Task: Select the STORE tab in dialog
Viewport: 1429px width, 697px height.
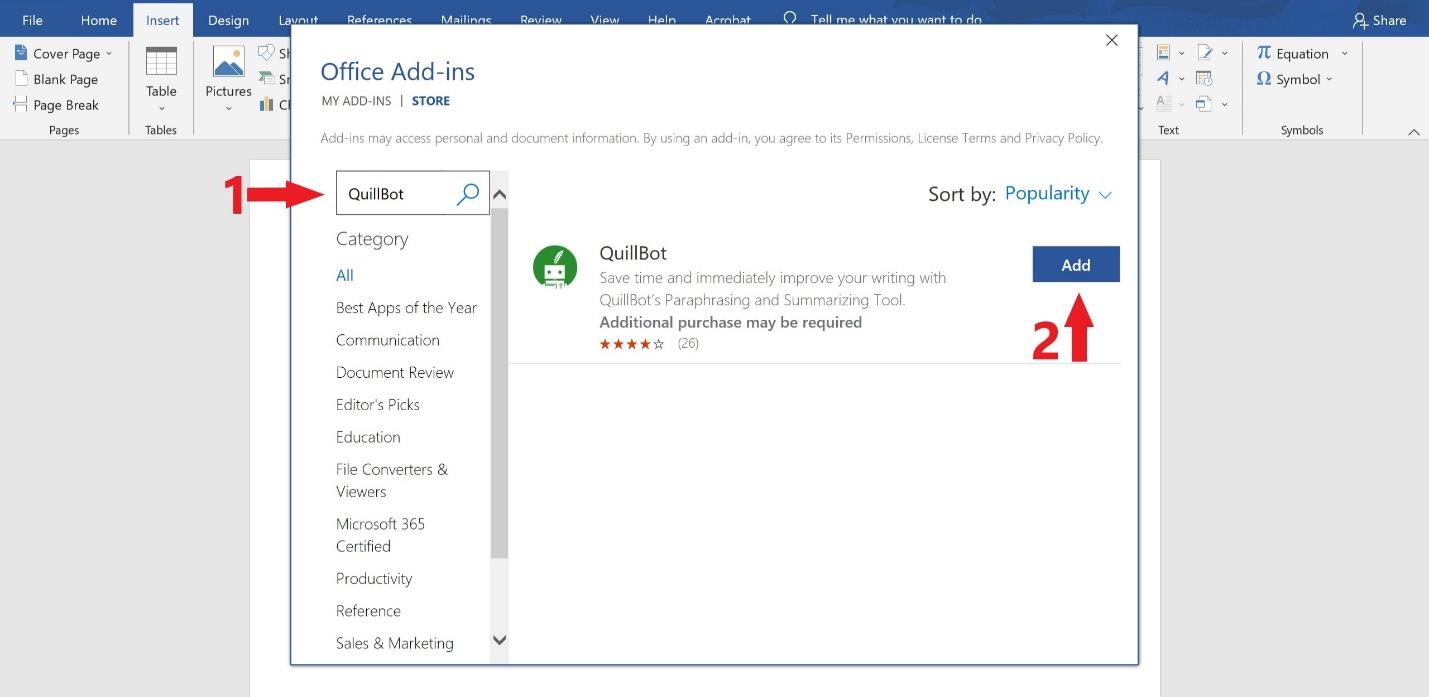Action: click(x=431, y=101)
